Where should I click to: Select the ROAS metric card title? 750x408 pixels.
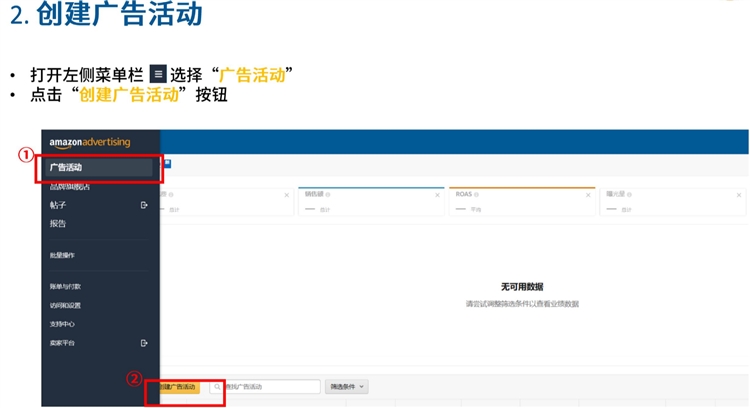click(463, 194)
